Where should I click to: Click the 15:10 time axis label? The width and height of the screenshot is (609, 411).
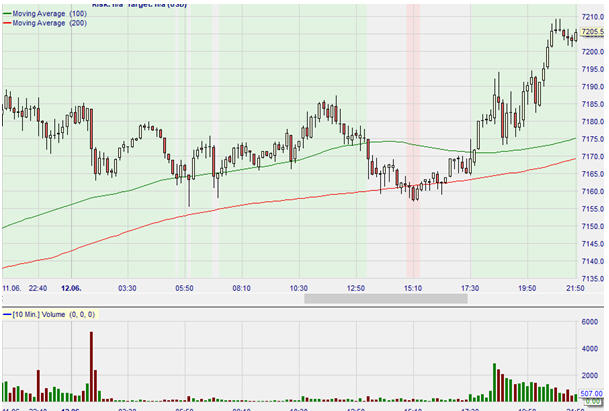click(x=413, y=288)
